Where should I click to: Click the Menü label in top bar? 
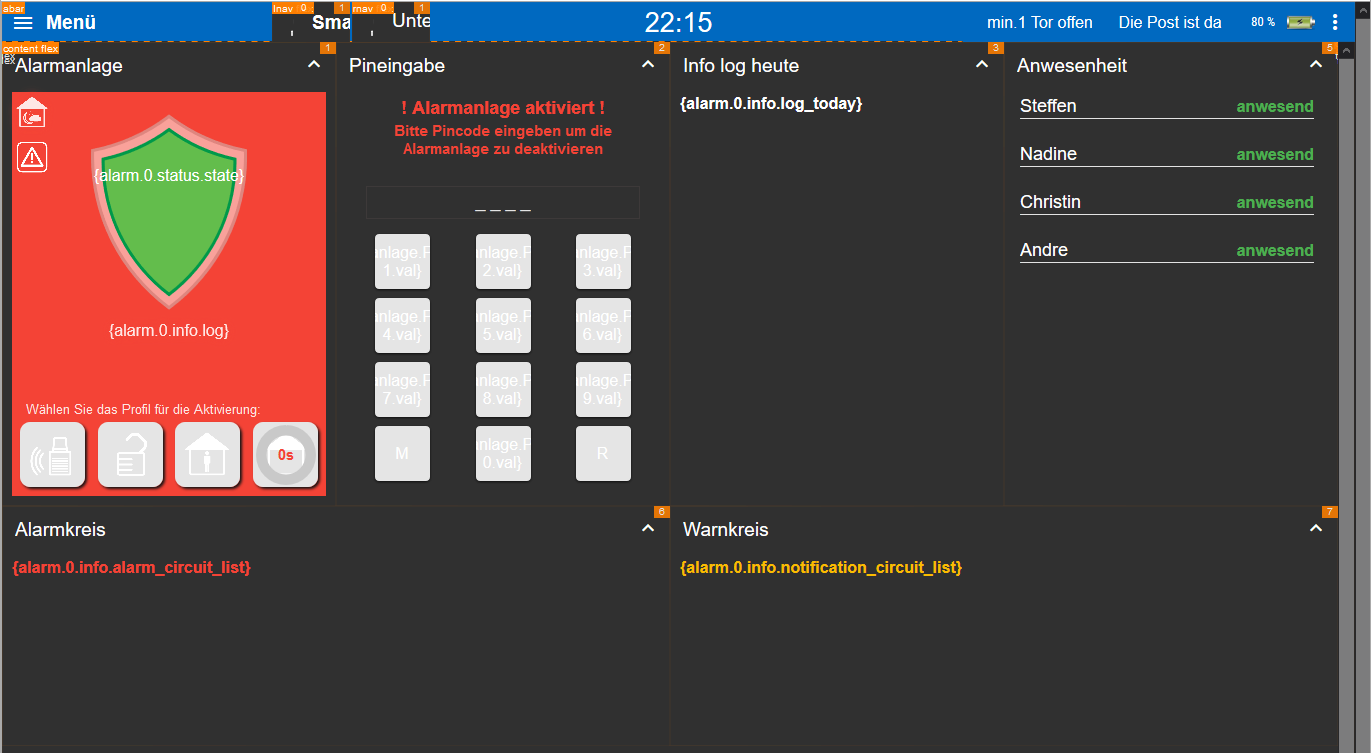pyautogui.click(x=71, y=22)
